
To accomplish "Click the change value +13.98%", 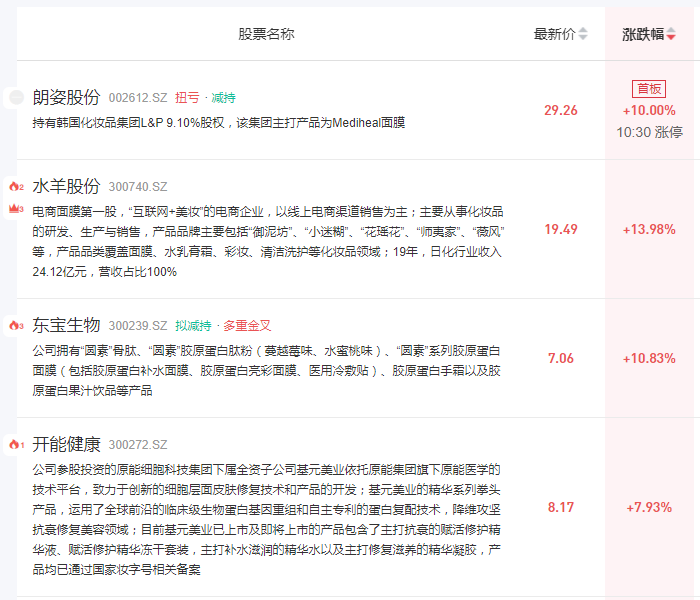I will (x=649, y=230).
